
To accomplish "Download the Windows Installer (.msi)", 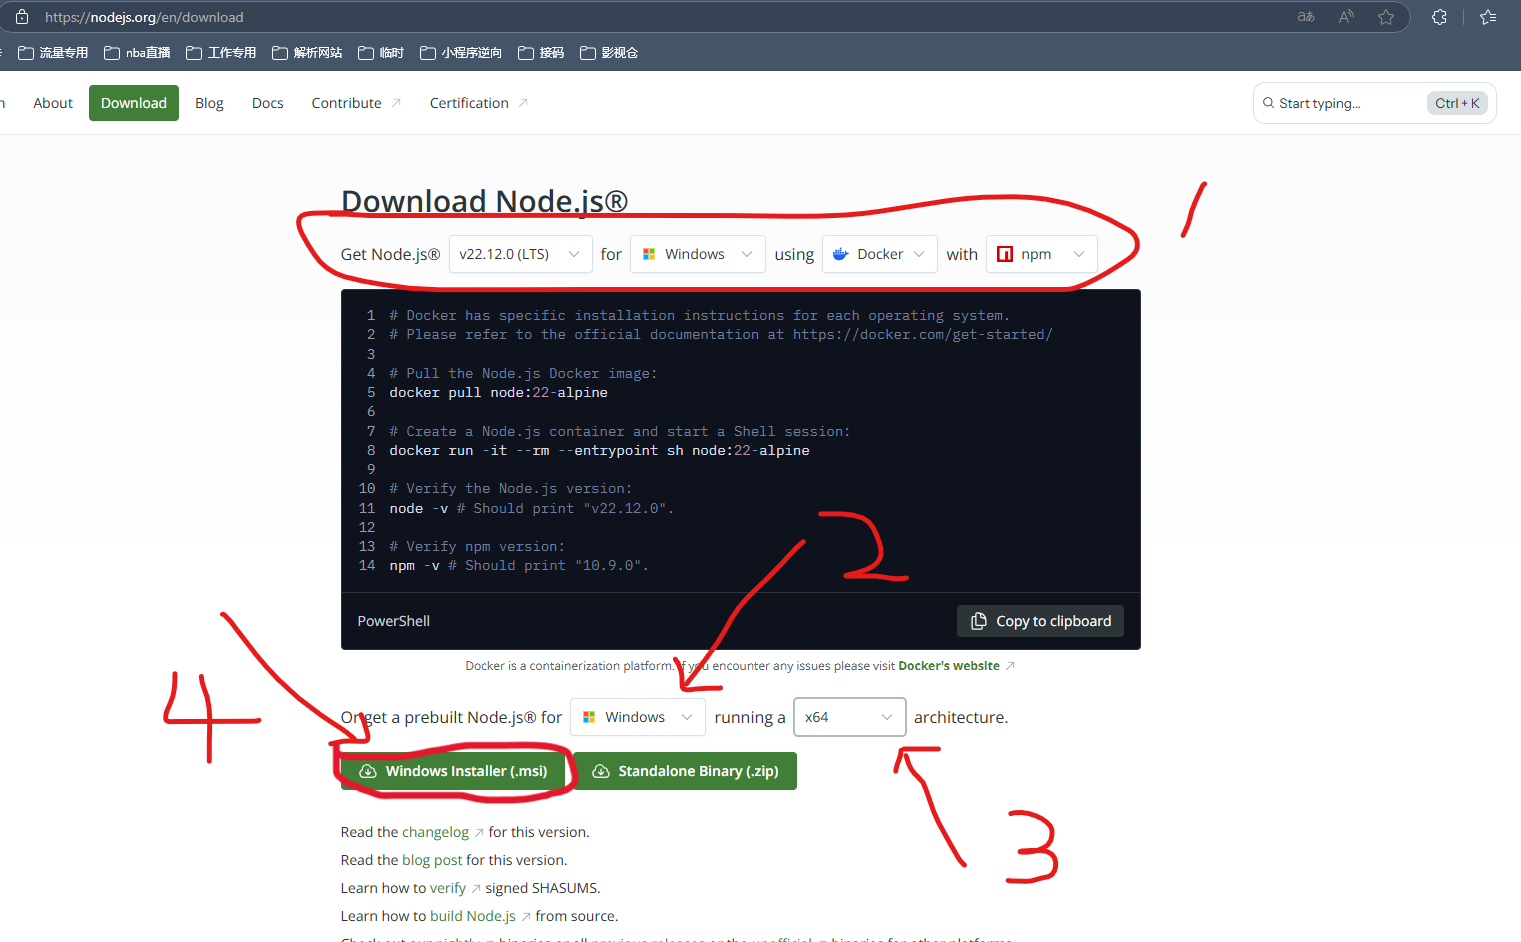I will point(455,771).
